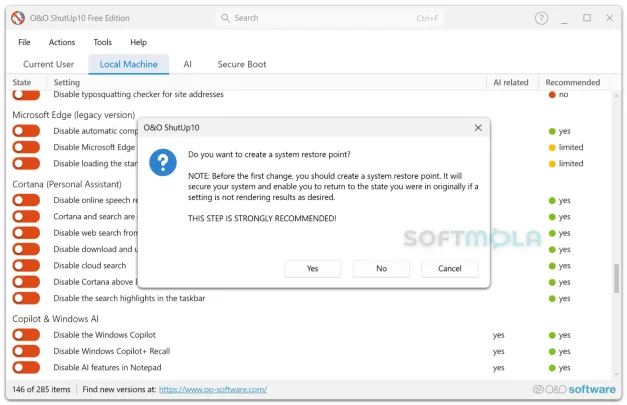
Task: Close the O&O ShutUp10 dialog
Action: (x=478, y=128)
